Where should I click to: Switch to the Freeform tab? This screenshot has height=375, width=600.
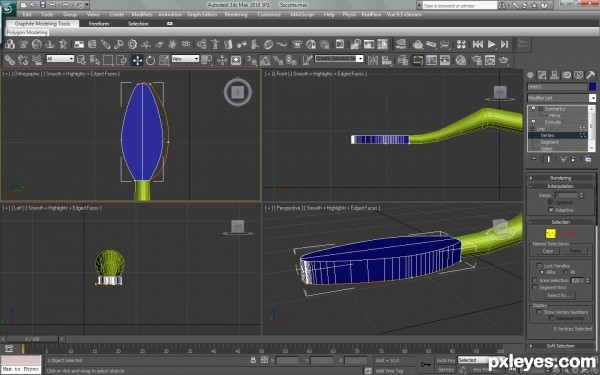99,24
